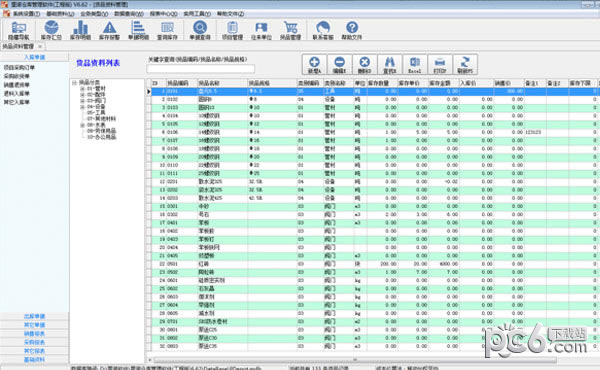Open the document detail list icon
Viewport: 600px width, 370px height.
[138, 30]
